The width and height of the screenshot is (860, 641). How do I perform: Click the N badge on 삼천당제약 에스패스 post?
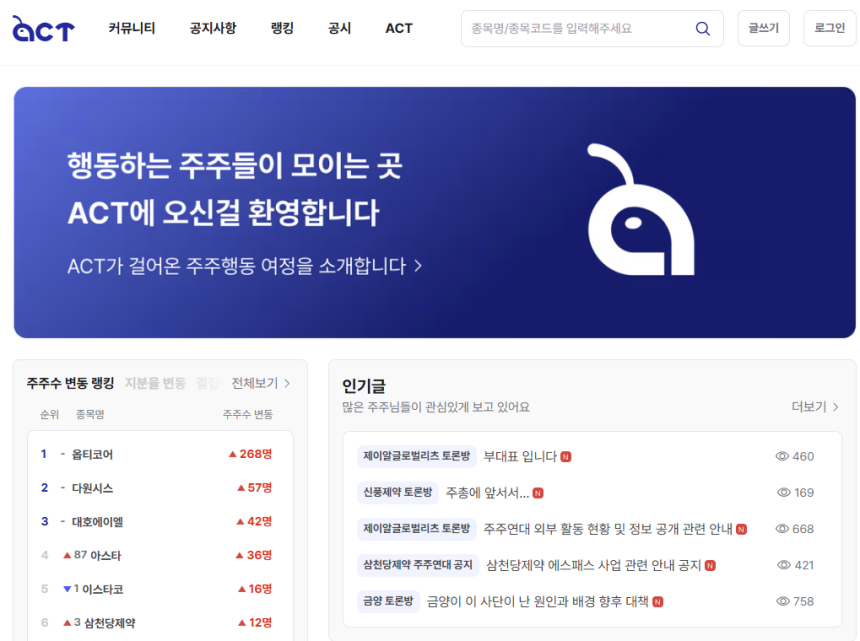[710, 565]
